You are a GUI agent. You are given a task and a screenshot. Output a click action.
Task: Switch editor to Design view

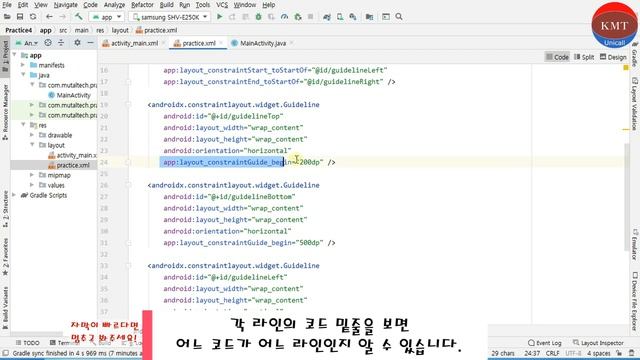click(x=613, y=57)
